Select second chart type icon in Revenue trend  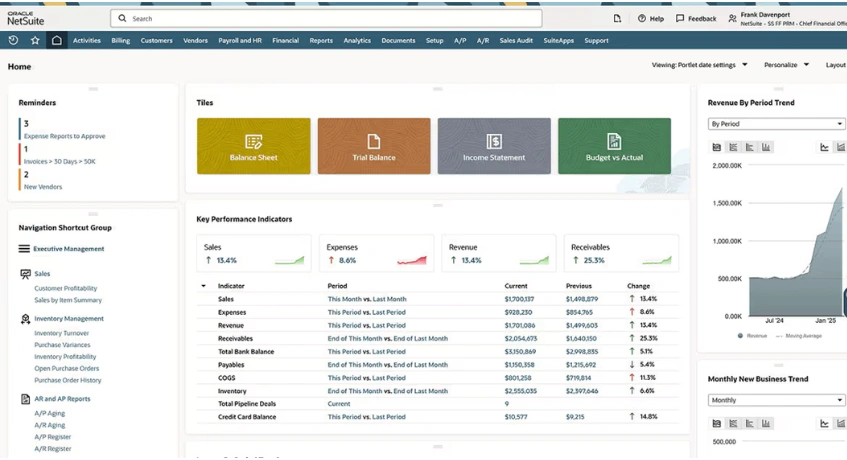733,147
